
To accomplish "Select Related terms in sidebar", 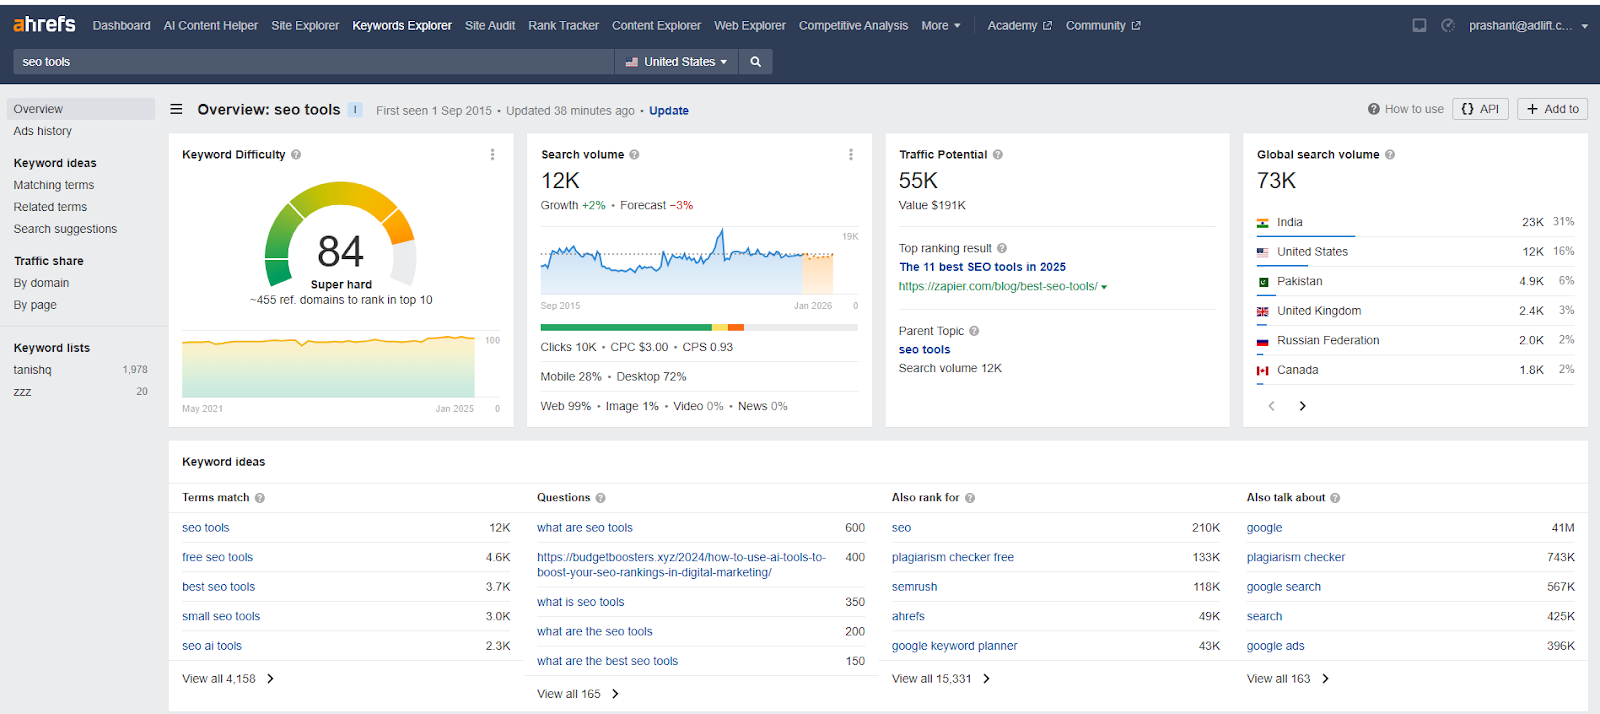I will [x=50, y=207].
